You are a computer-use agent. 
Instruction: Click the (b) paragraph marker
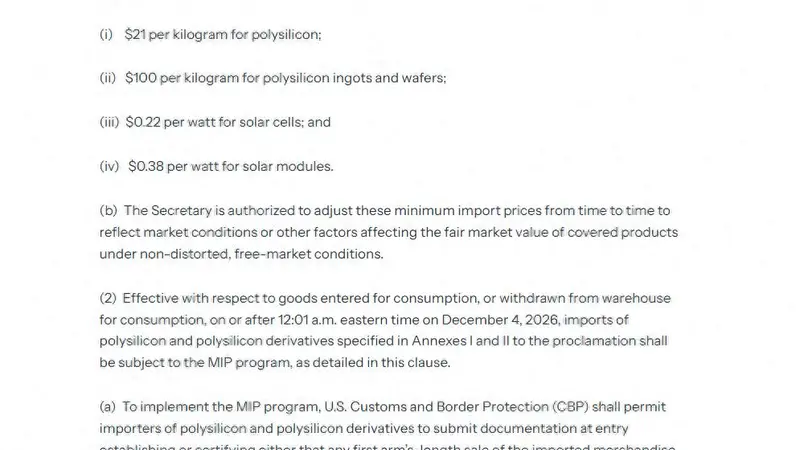tap(108, 211)
